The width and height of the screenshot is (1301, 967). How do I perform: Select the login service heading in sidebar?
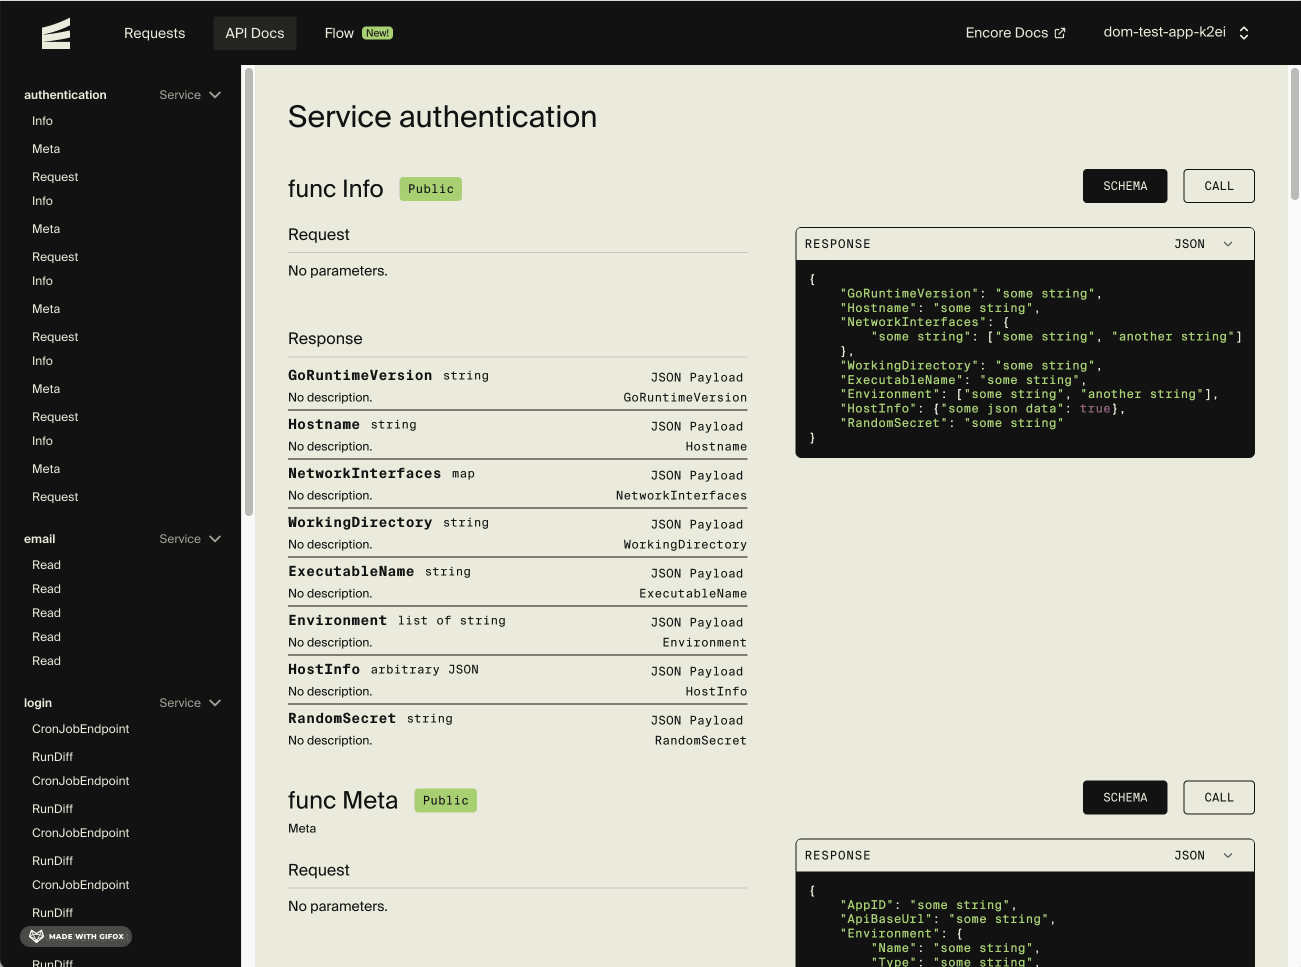(38, 703)
